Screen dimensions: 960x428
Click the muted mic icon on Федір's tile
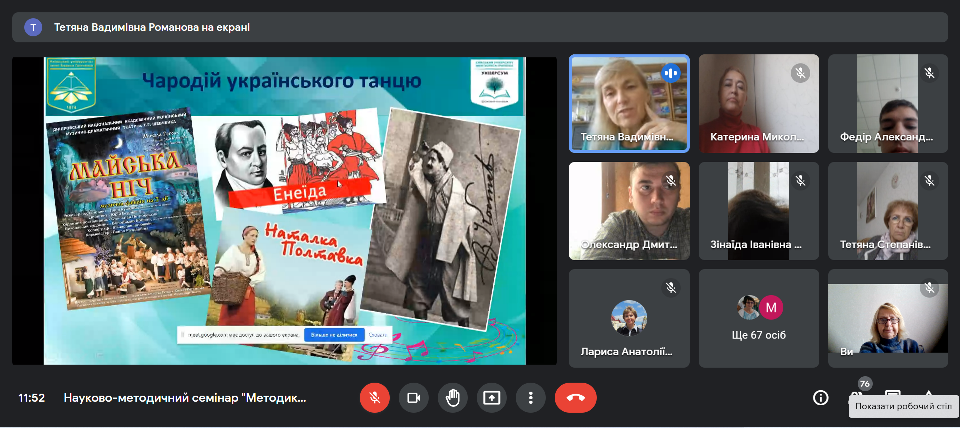click(929, 72)
